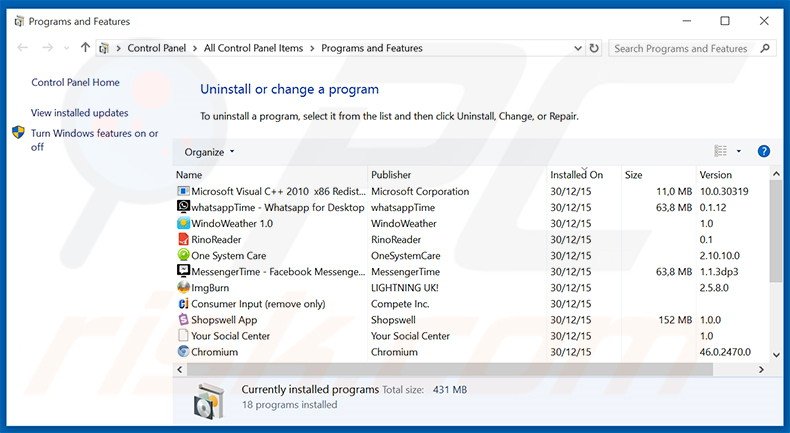Open the Control Panel Home link
Viewport: 790px width, 433px height.
pos(76,82)
